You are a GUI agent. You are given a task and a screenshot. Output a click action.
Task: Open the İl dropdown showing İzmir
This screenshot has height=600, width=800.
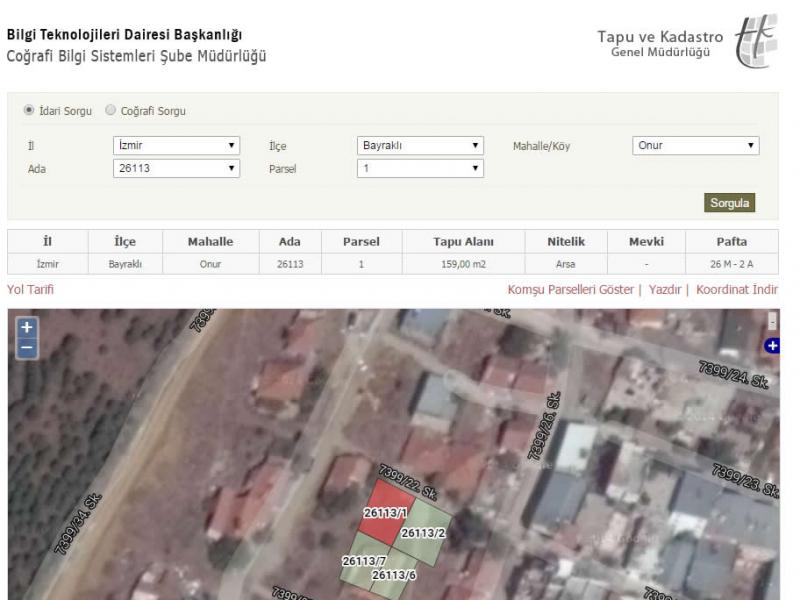pos(176,146)
